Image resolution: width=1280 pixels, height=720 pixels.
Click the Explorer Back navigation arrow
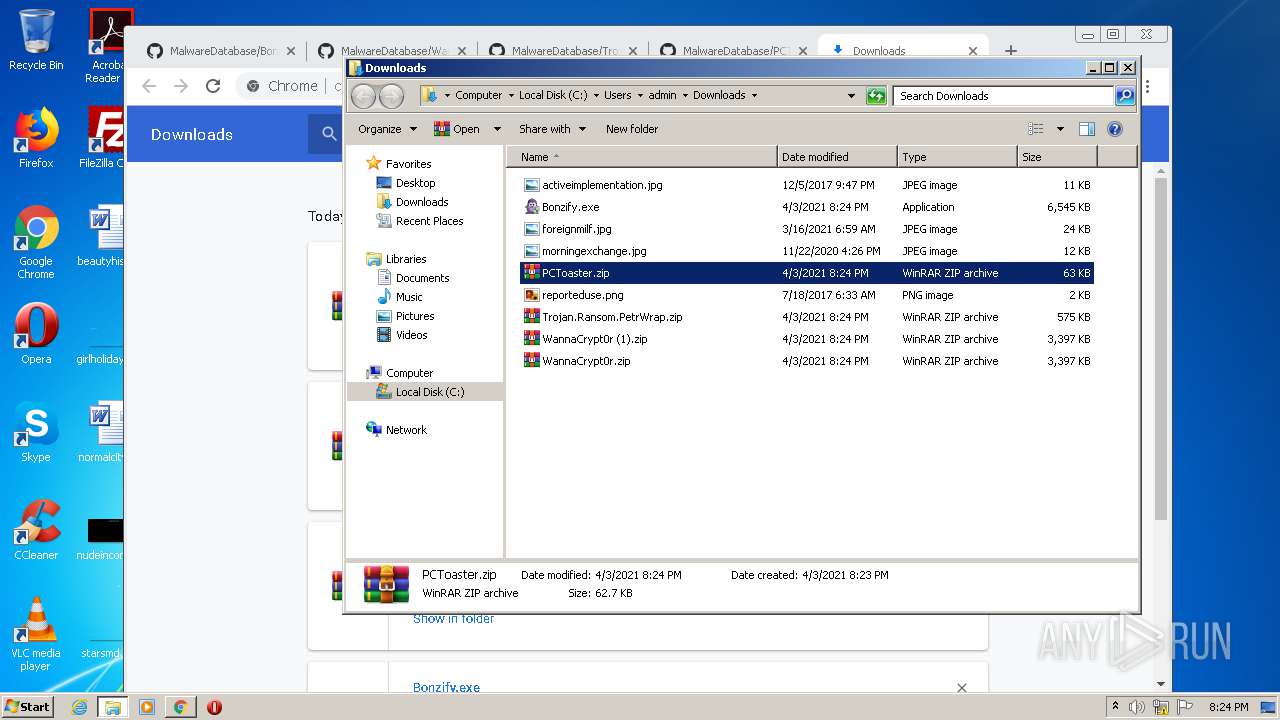pyautogui.click(x=363, y=96)
